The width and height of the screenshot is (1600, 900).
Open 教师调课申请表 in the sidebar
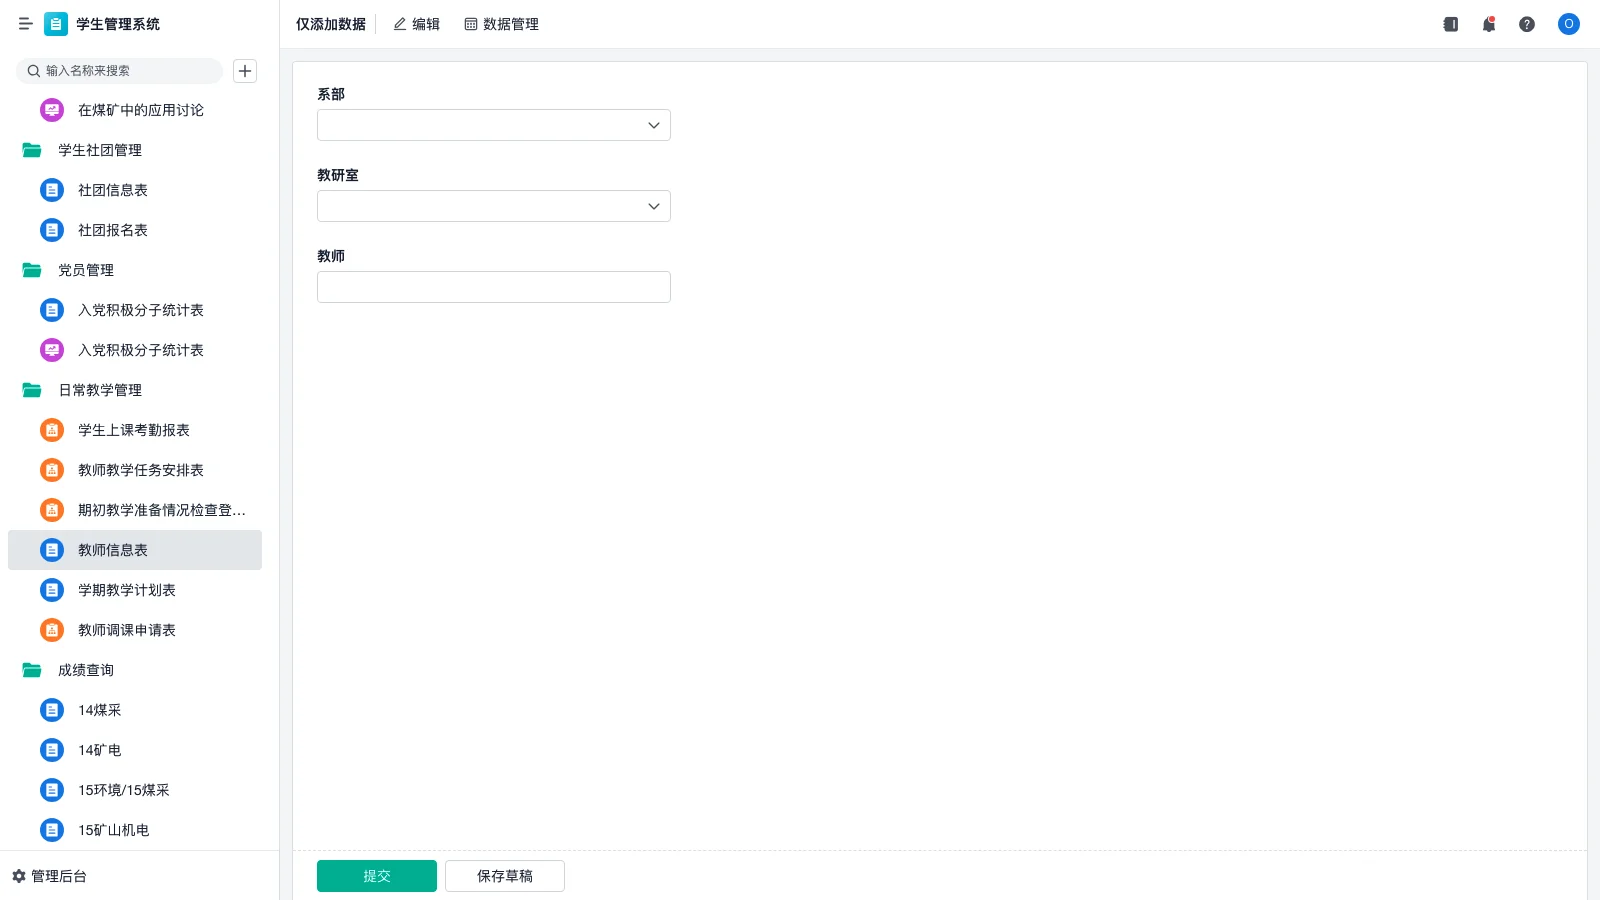click(126, 630)
